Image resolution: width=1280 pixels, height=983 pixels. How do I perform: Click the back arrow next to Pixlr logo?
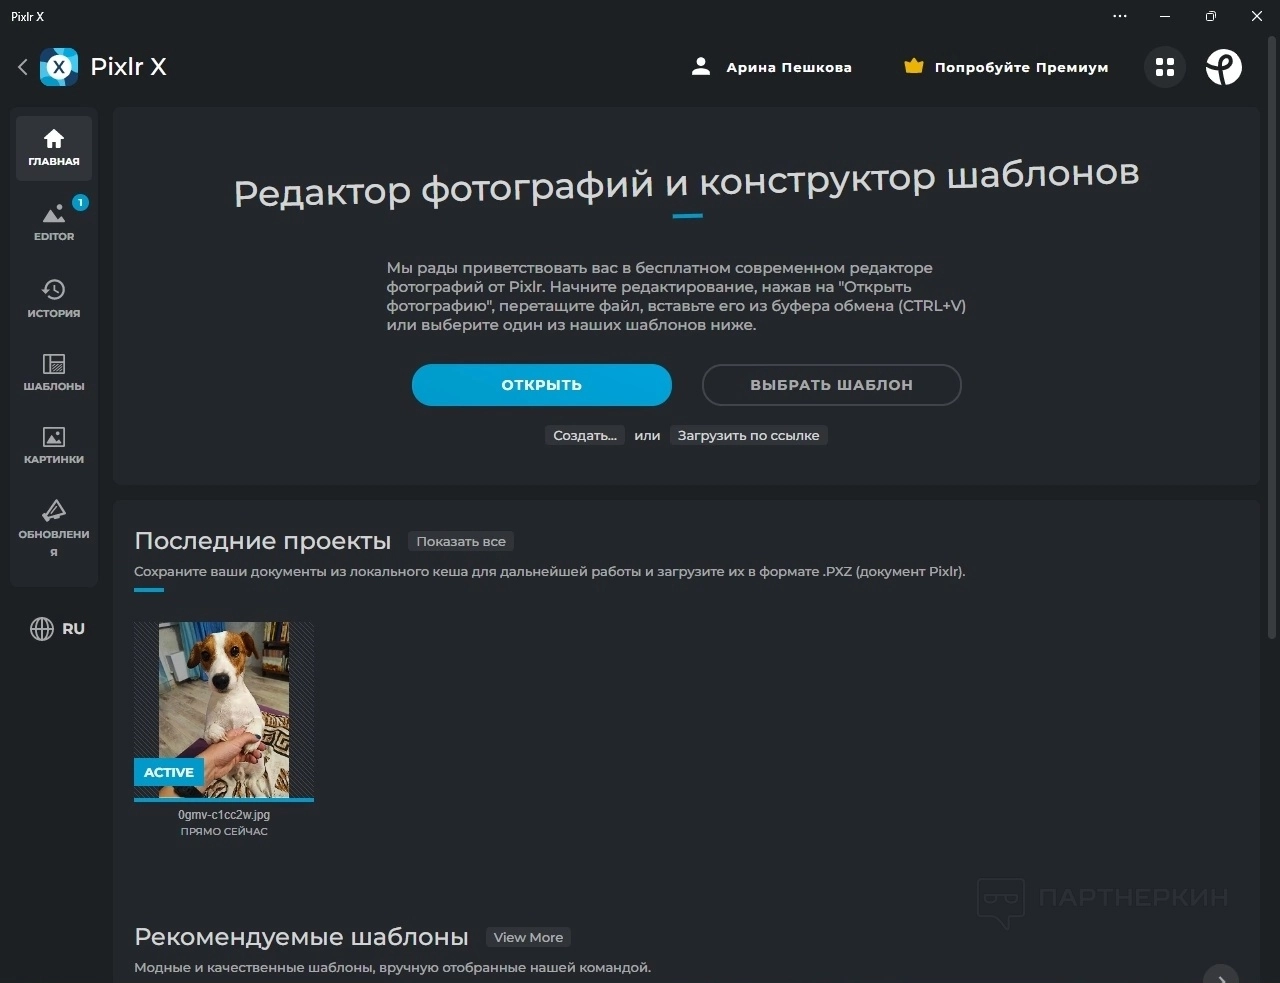click(23, 67)
